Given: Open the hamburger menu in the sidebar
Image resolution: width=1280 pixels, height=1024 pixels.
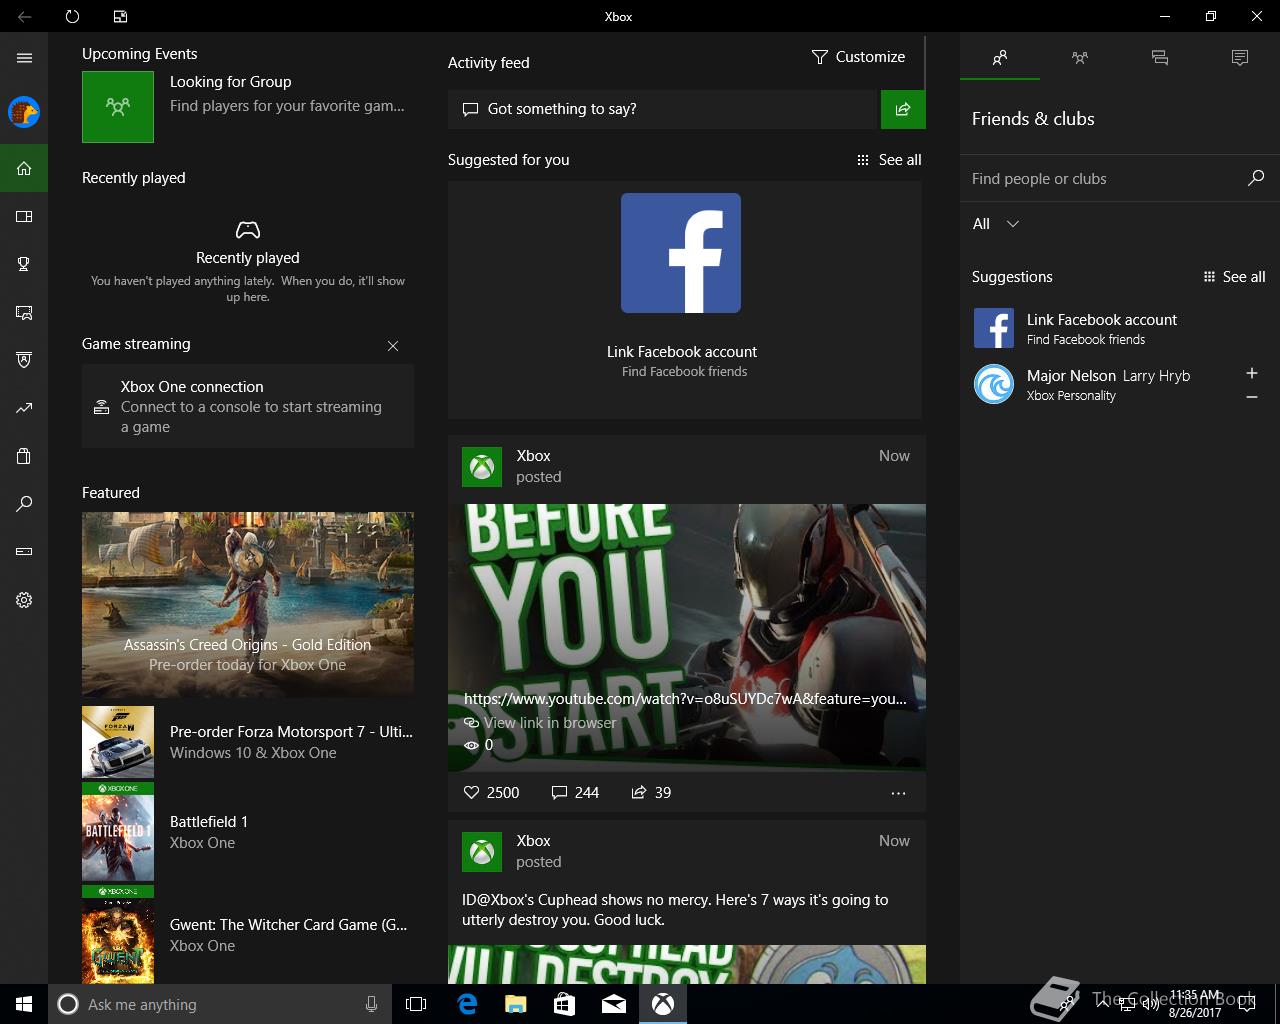Looking at the screenshot, I should point(24,58).
